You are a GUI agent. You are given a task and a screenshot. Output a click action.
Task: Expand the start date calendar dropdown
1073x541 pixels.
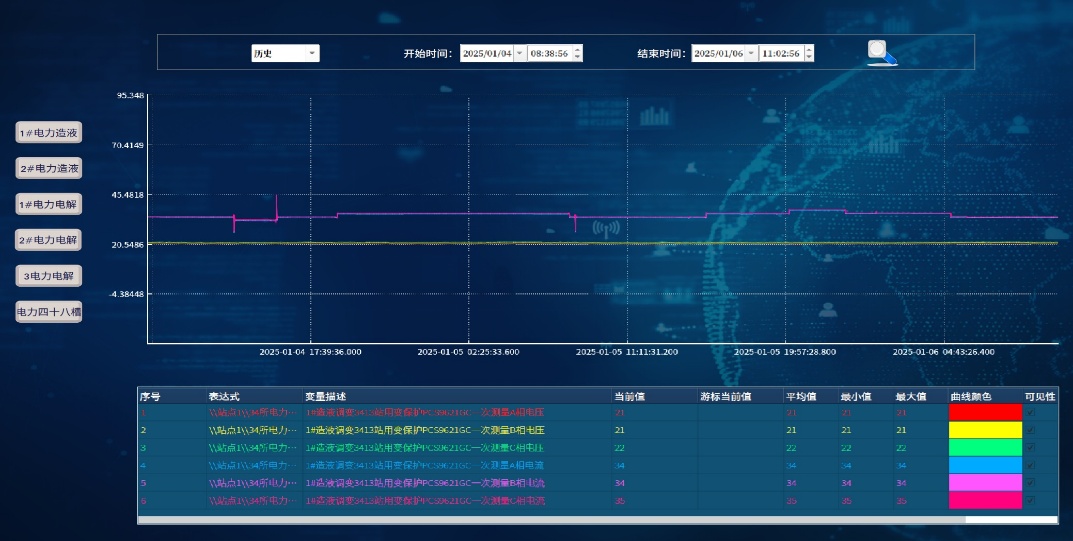(x=519, y=53)
